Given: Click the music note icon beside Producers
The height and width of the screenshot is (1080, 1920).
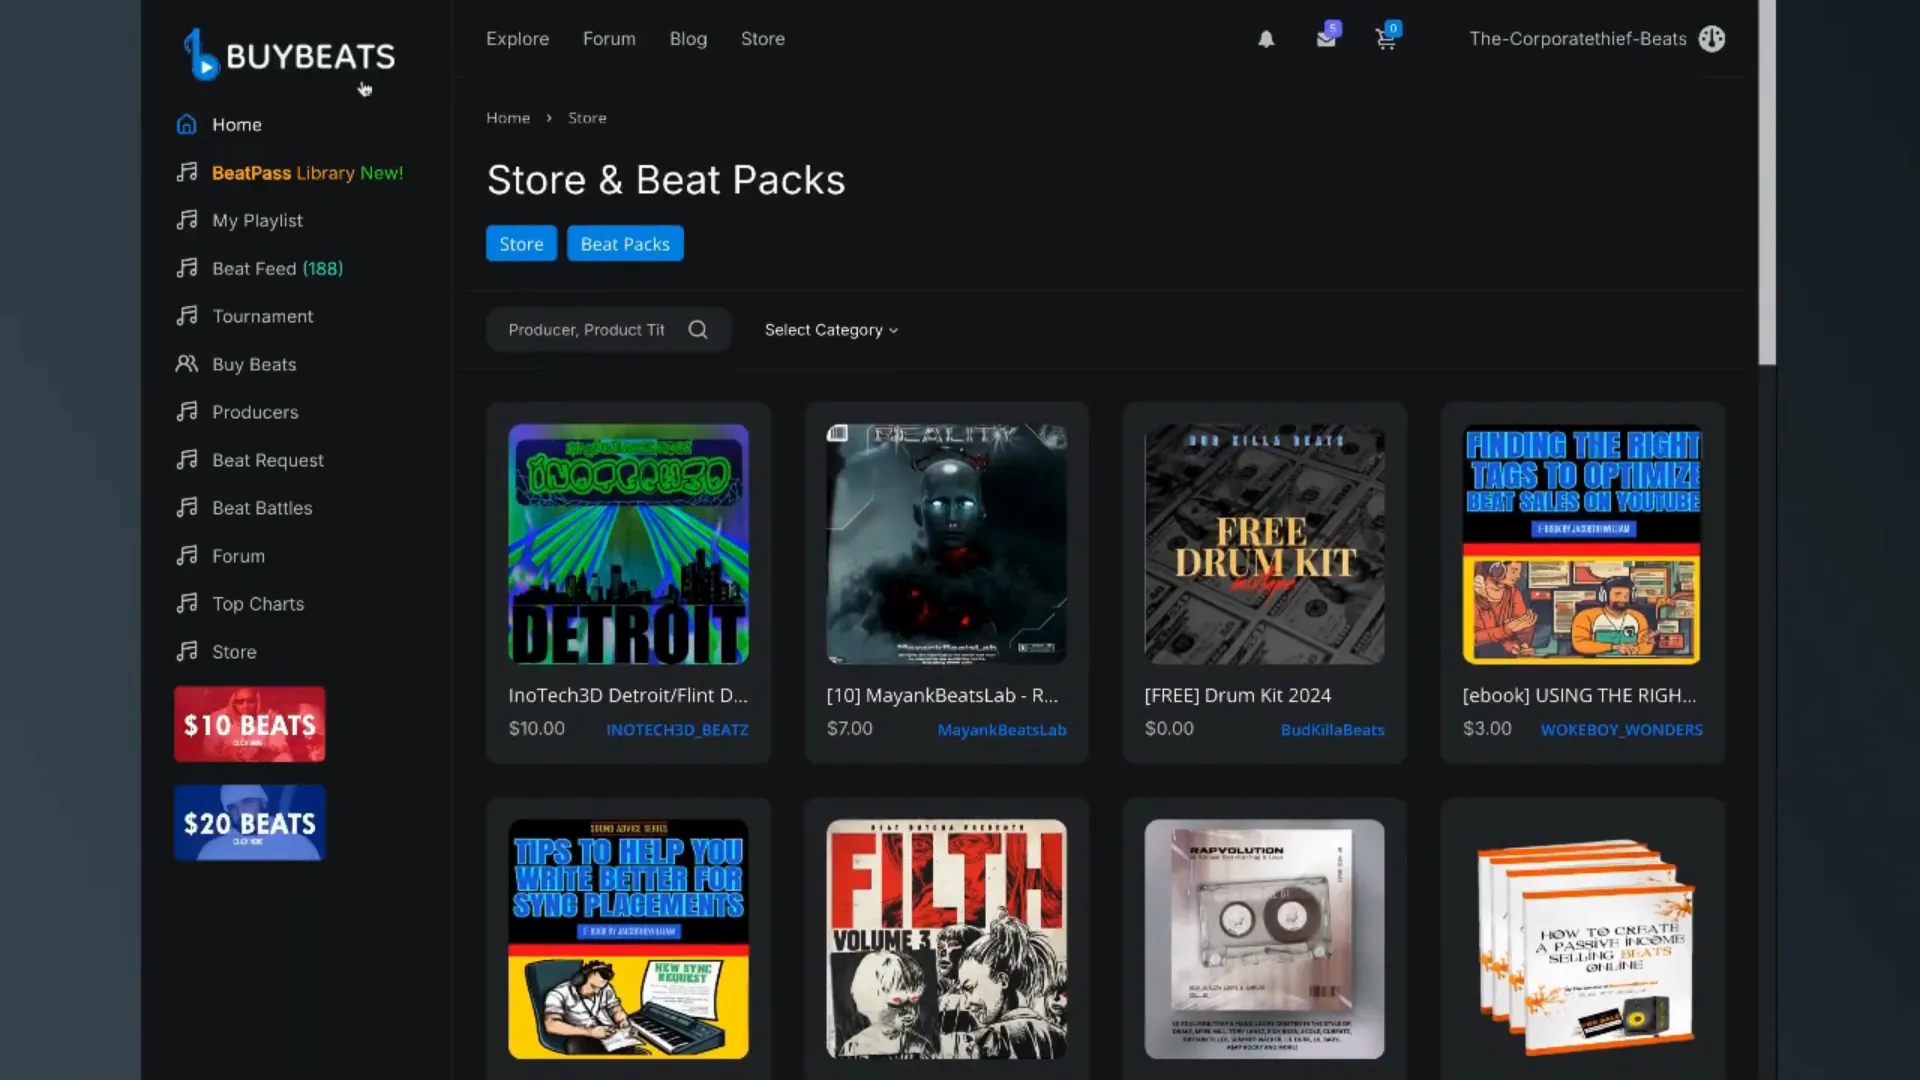Looking at the screenshot, I should 187,412.
